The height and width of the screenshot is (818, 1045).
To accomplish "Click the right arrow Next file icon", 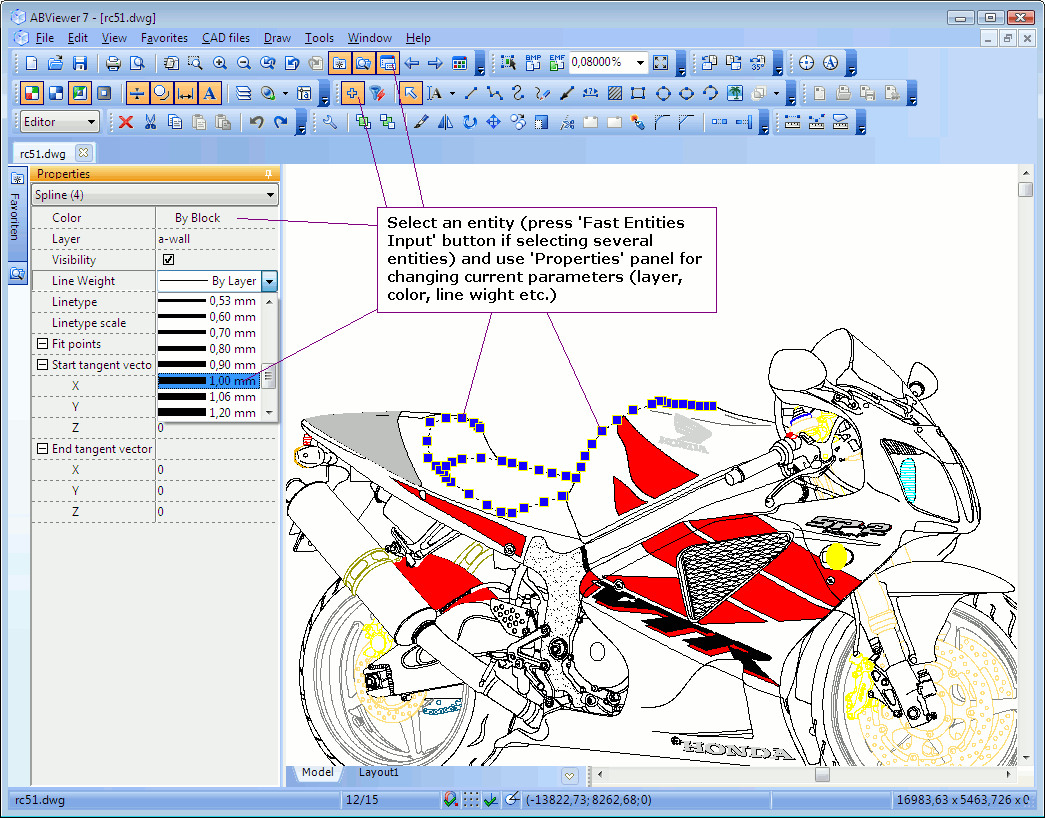I will [x=435, y=63].
